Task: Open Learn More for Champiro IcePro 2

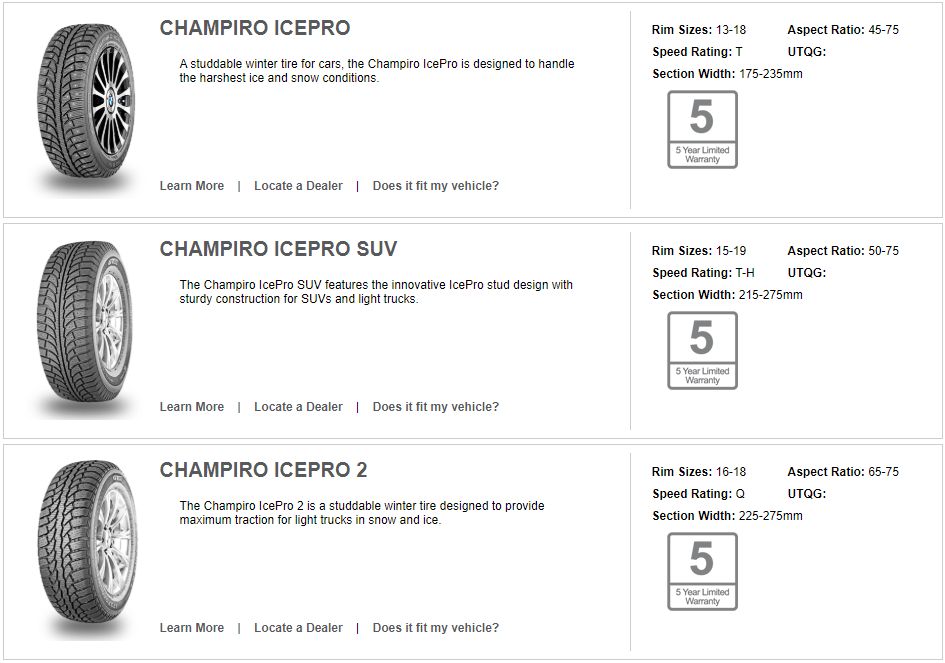Action: coord(192,628)
